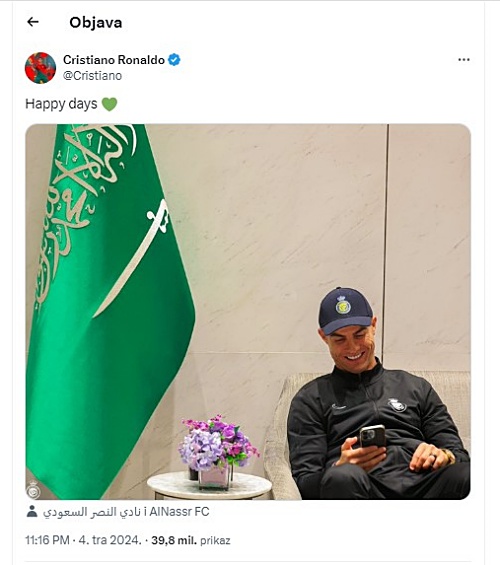Open the attached photo in full view
The image size is (500, 565).
(248, 312)
